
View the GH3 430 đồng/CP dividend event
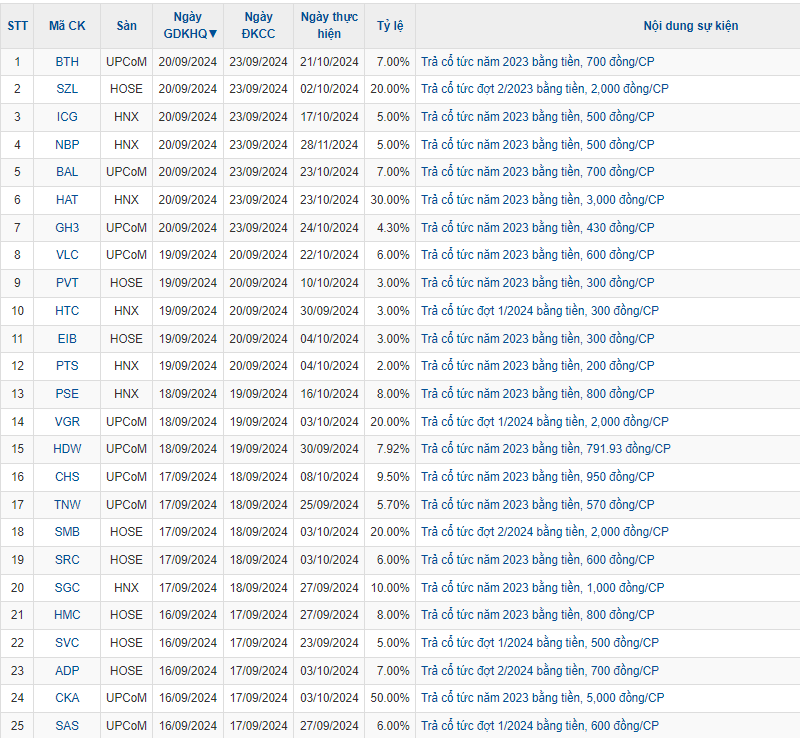click(x=537, y=228)
